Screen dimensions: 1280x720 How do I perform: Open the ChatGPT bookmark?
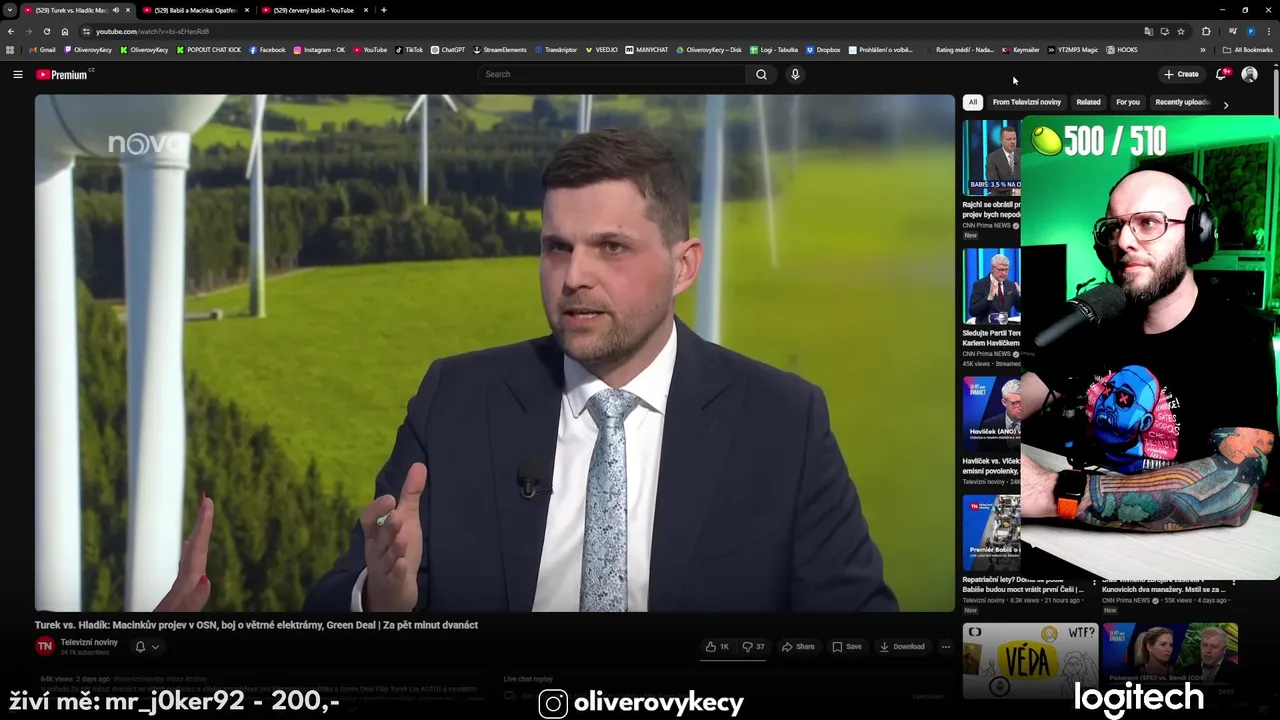(448, 50)
